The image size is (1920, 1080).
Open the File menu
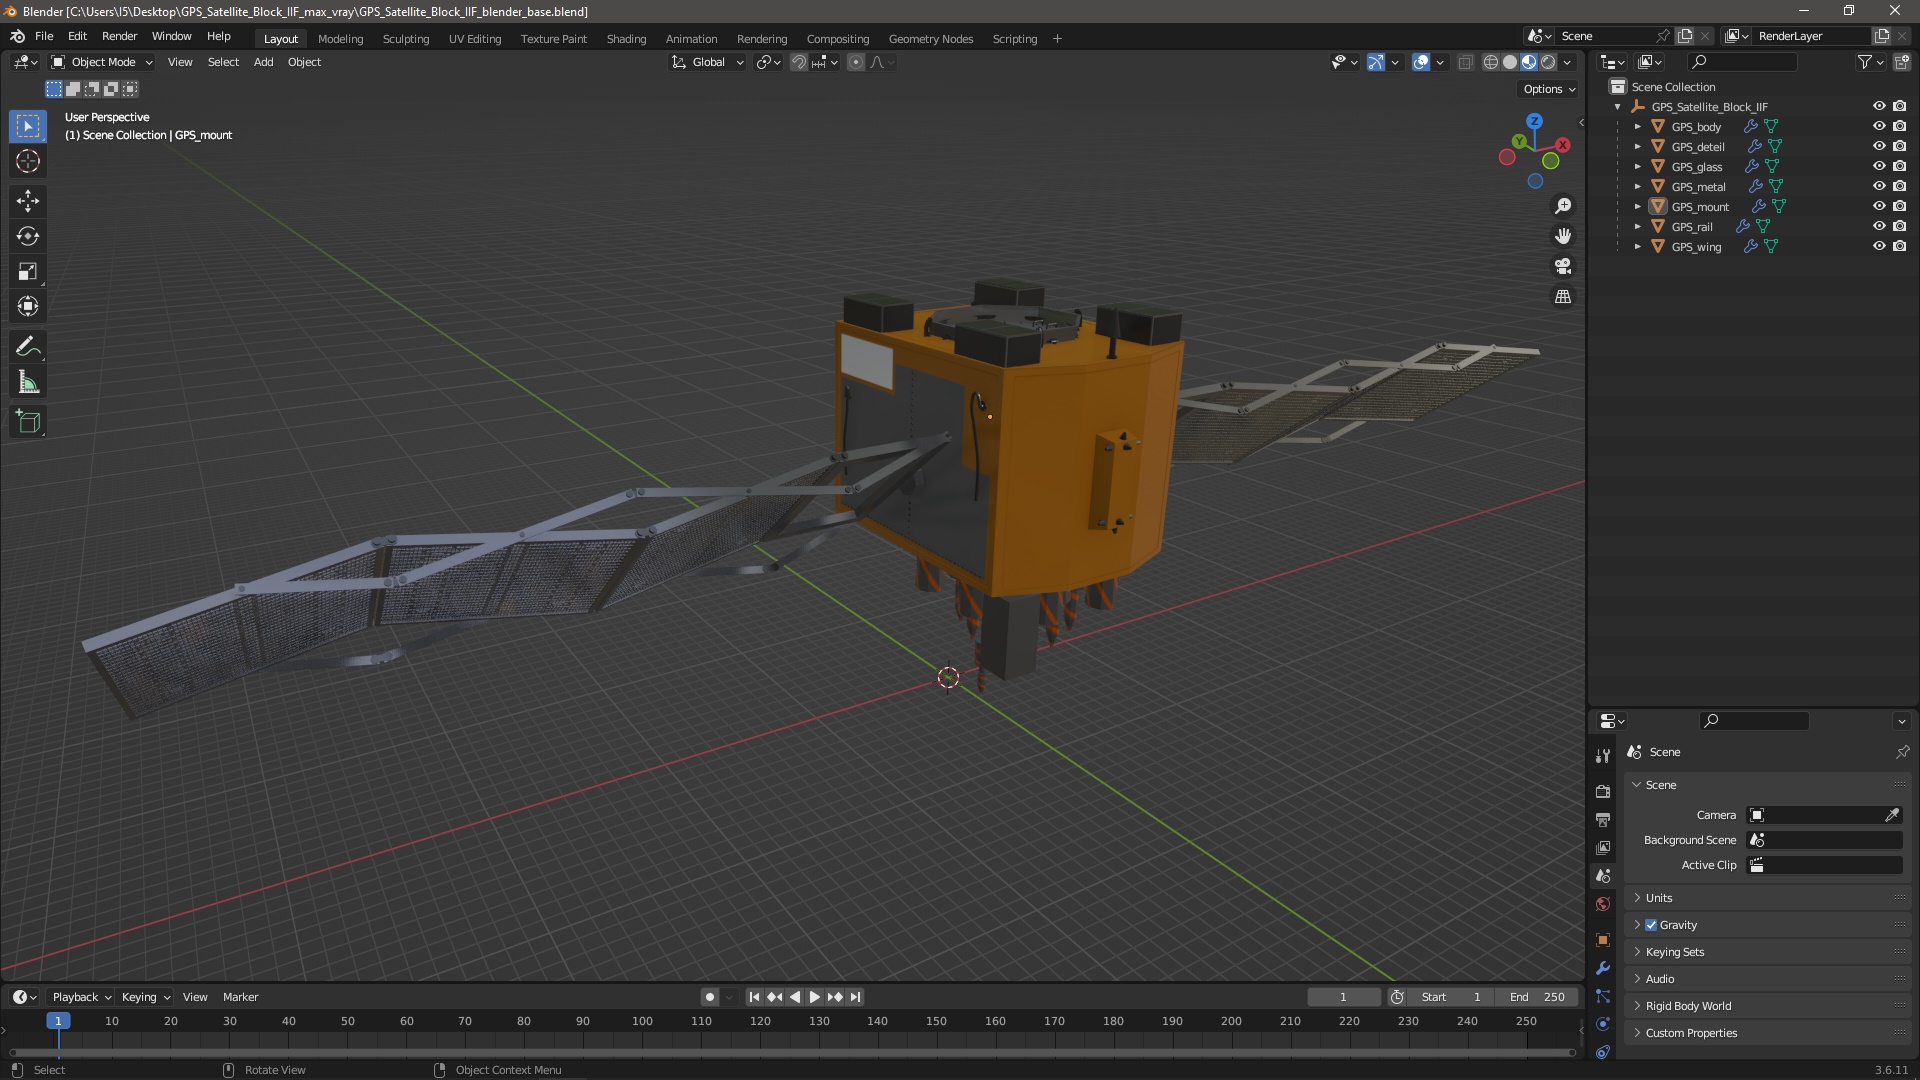[x=44, y=36]
